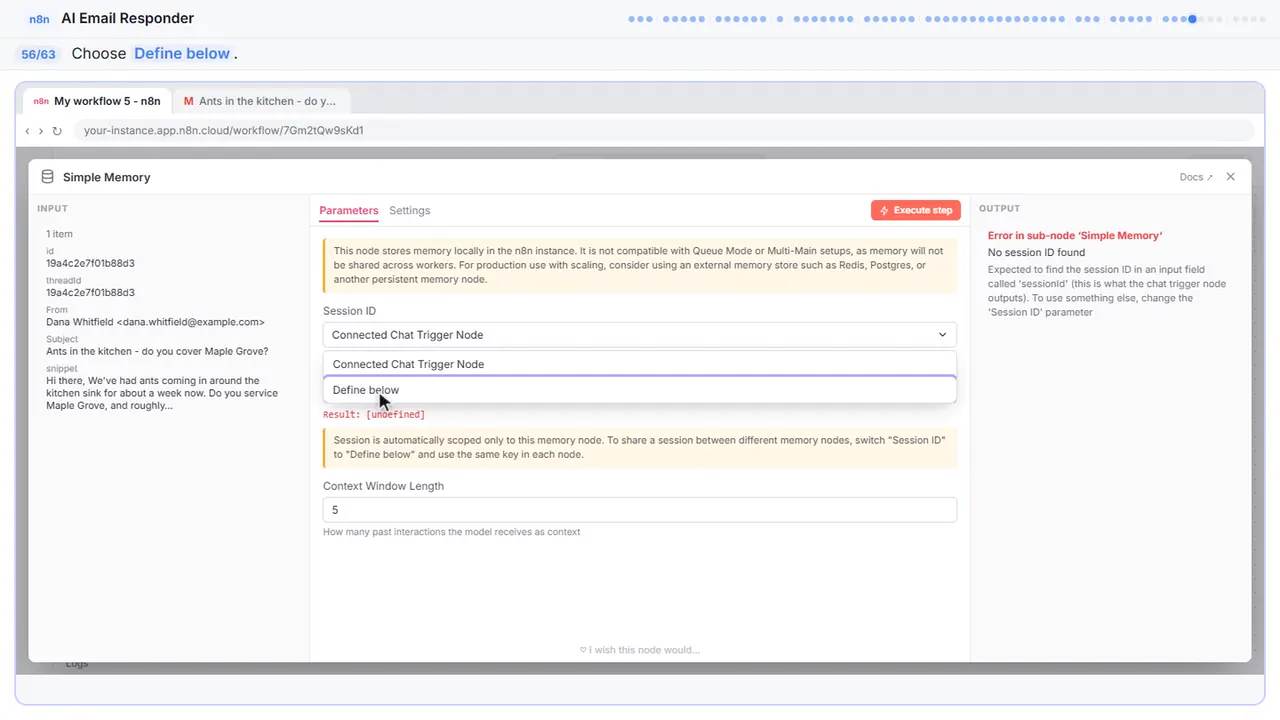Switch to the My workflow 5 browser tab

tap(98, 101)
